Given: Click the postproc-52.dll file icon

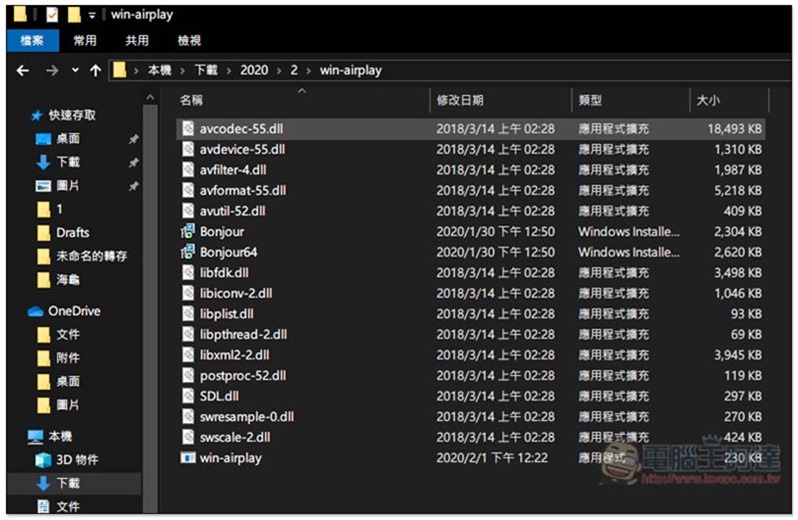Looking at the screenshot, I should click(188, 375).
